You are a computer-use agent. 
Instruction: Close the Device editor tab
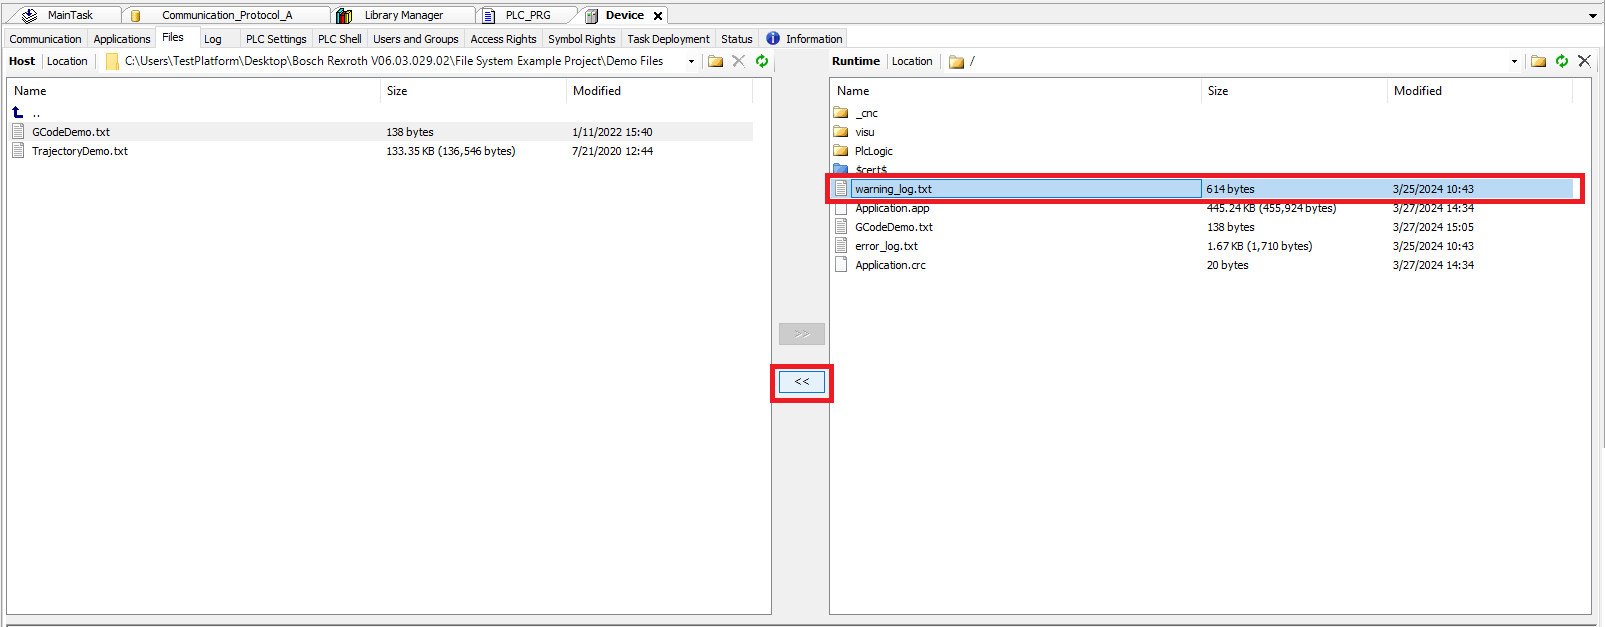[658, 16]
